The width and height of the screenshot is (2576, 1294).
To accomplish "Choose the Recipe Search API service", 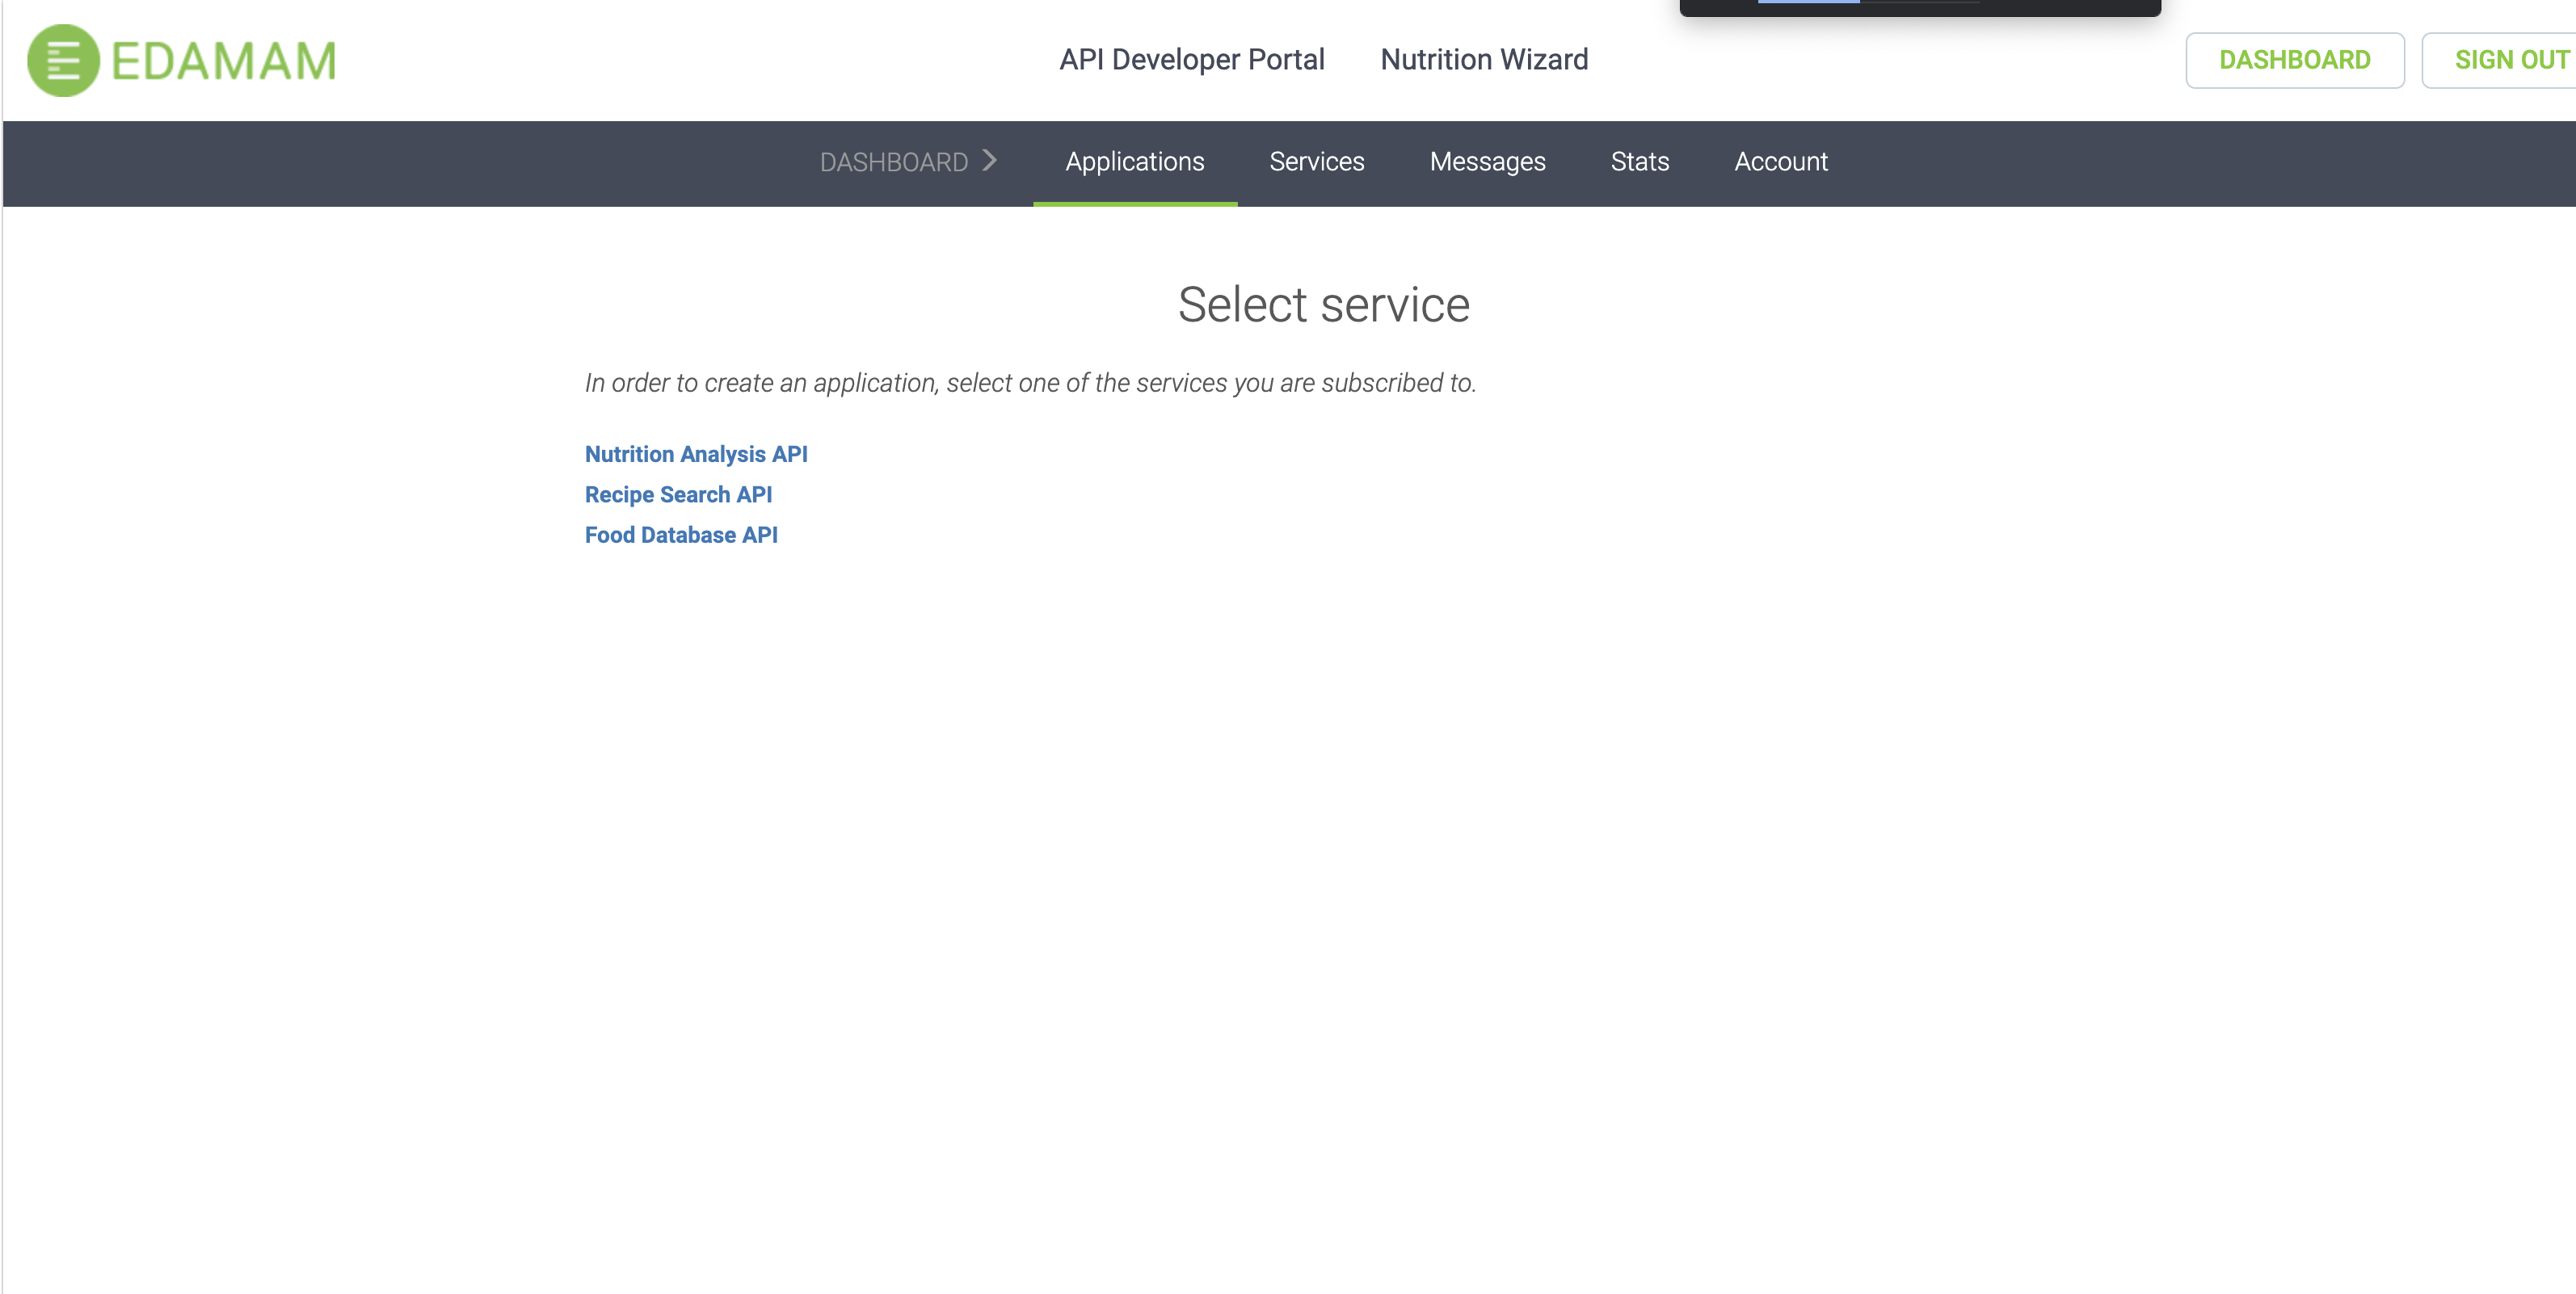I will [677, 495].
